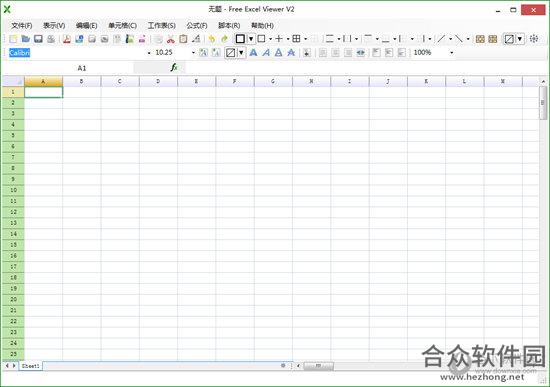Screen dimensions: 550x387
Task: Open the font color dropdown arrow
Action: pos(241,53)
